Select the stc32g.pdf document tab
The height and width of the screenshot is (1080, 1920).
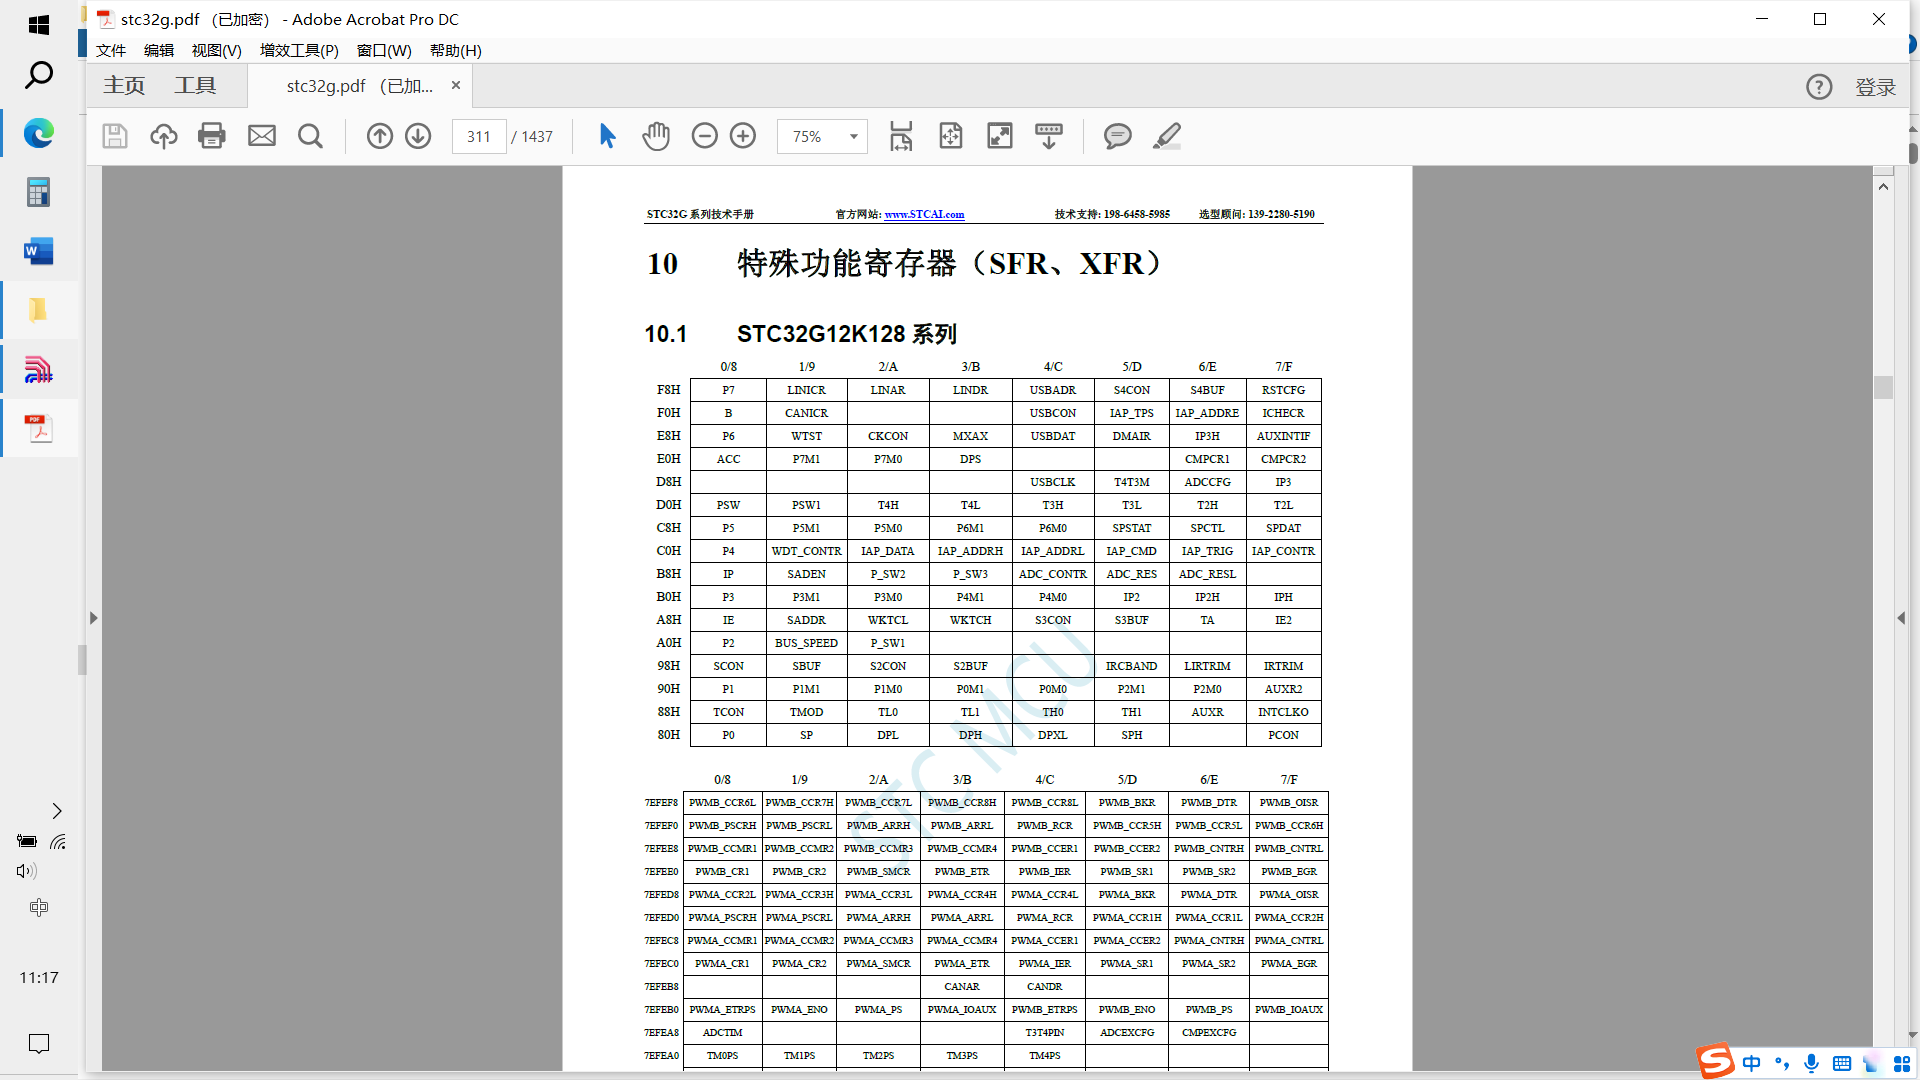click(359, 86)
